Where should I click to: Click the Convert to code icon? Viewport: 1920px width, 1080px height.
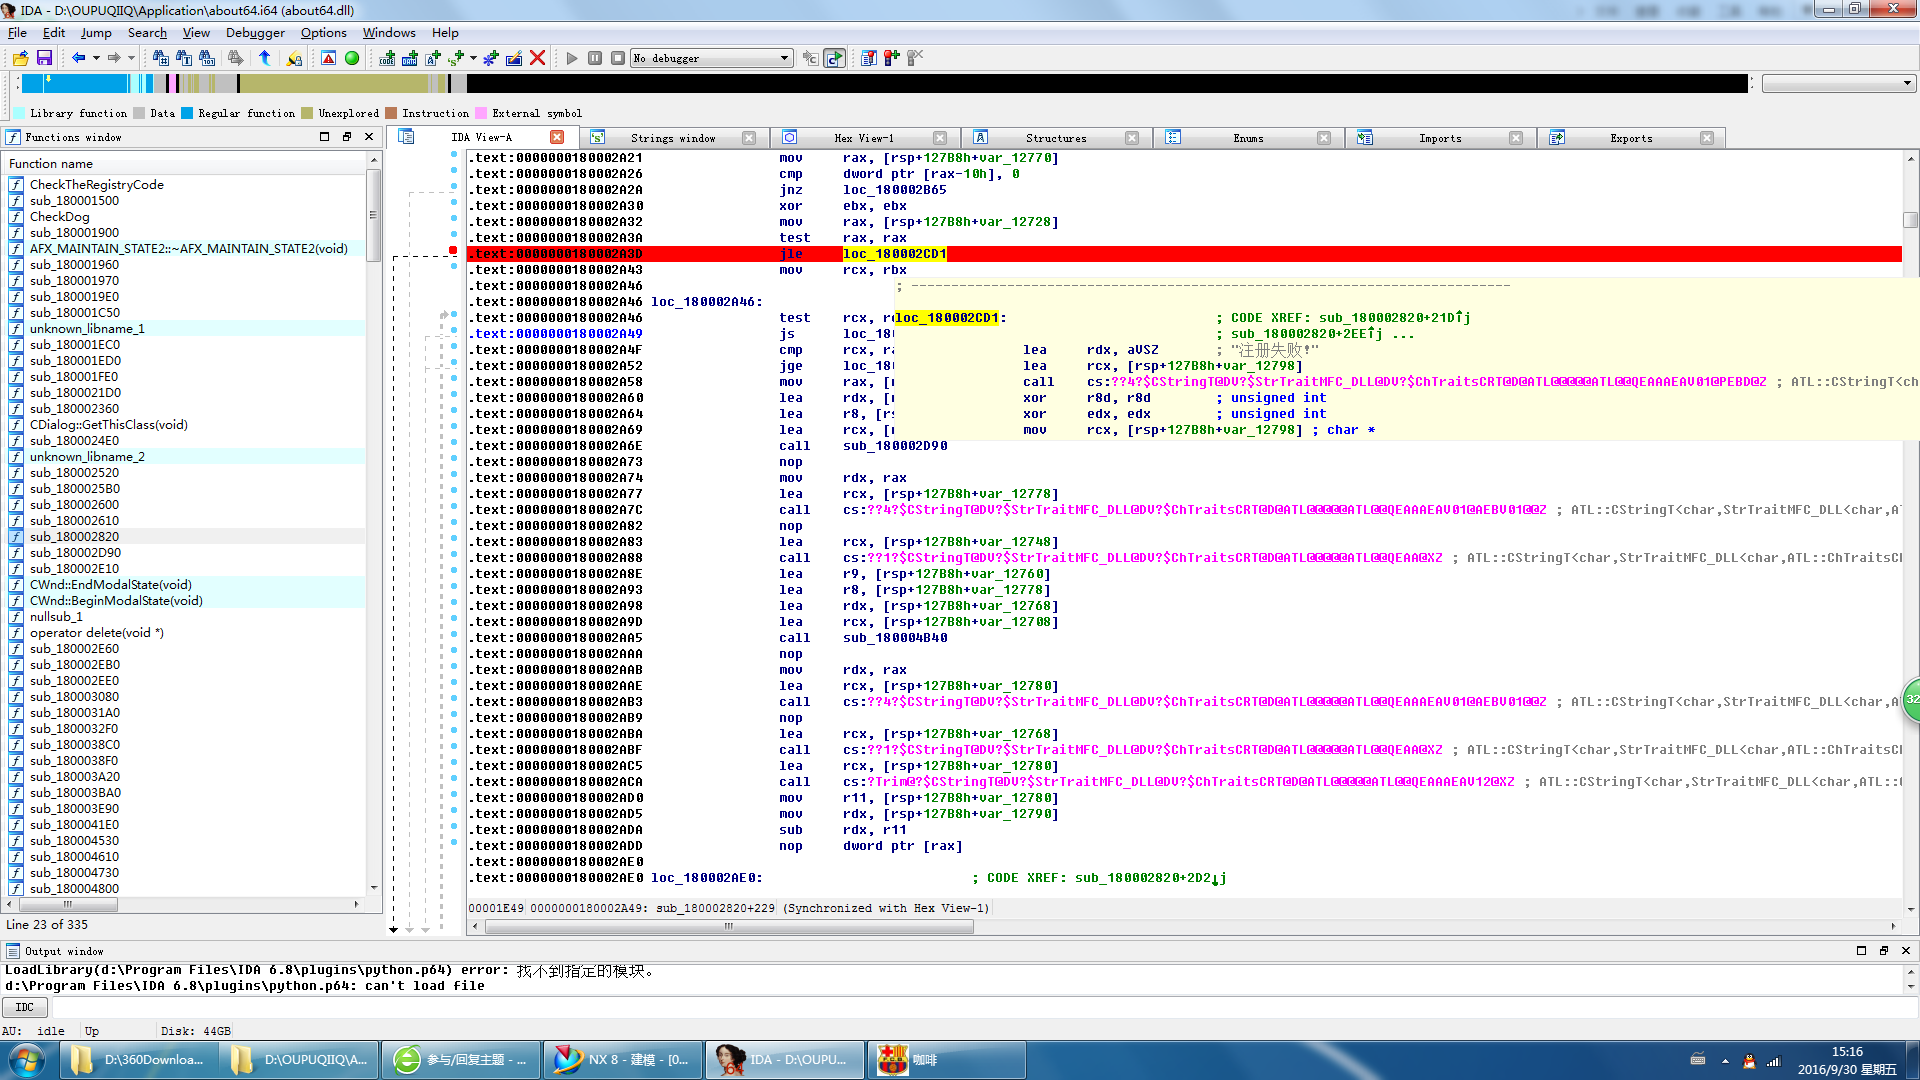(387, 58)
